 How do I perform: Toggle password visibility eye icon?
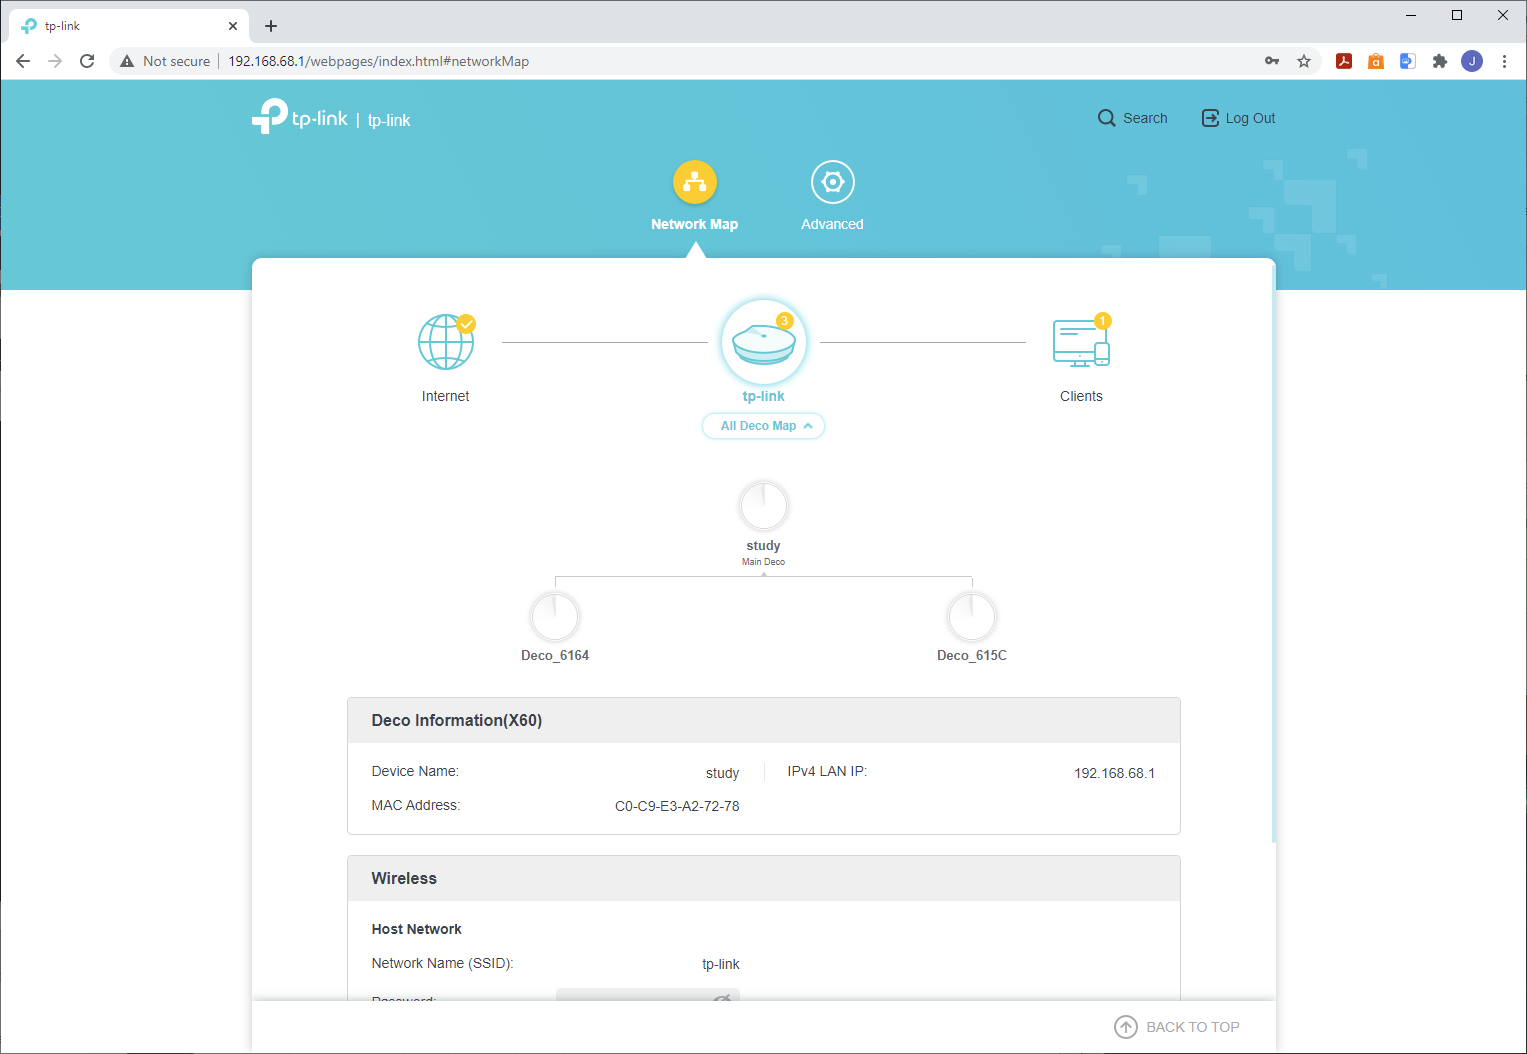(x=722, y=998)
